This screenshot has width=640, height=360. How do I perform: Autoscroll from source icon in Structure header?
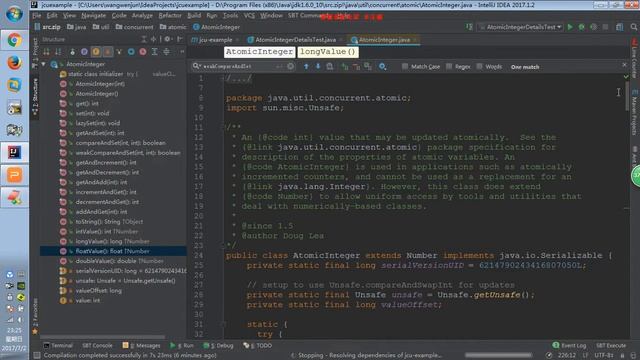coord(153,39)
